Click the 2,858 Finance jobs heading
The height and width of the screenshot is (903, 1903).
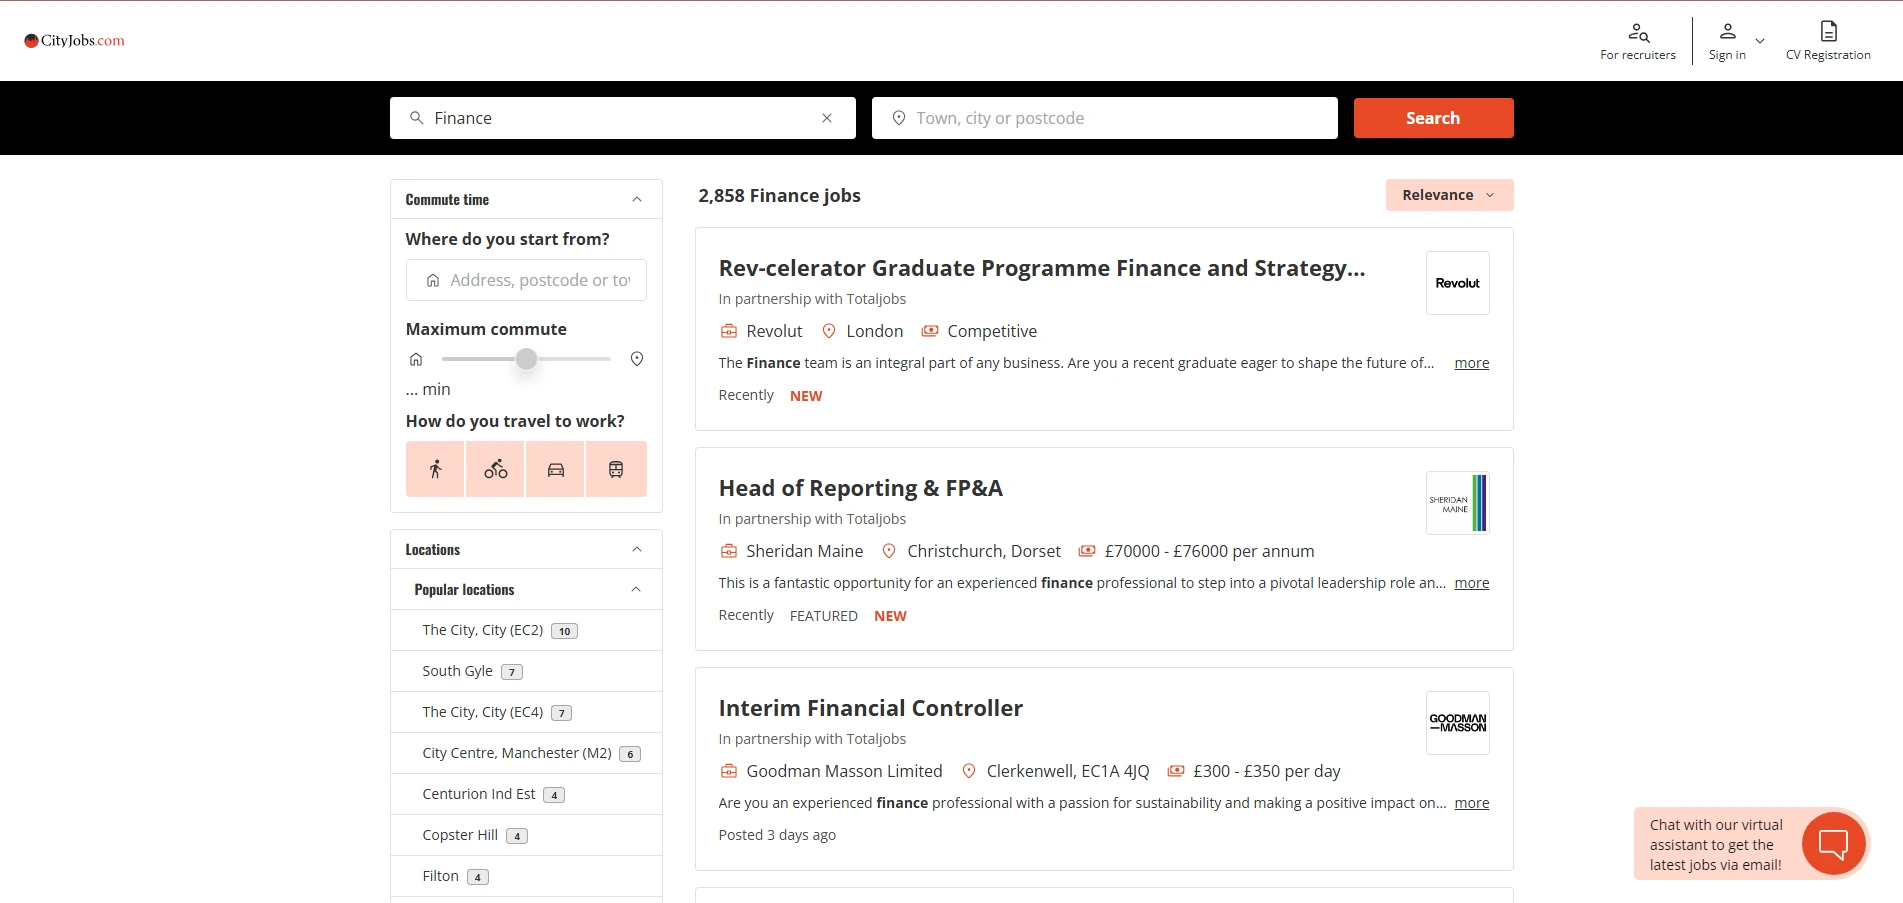[779, 196]
